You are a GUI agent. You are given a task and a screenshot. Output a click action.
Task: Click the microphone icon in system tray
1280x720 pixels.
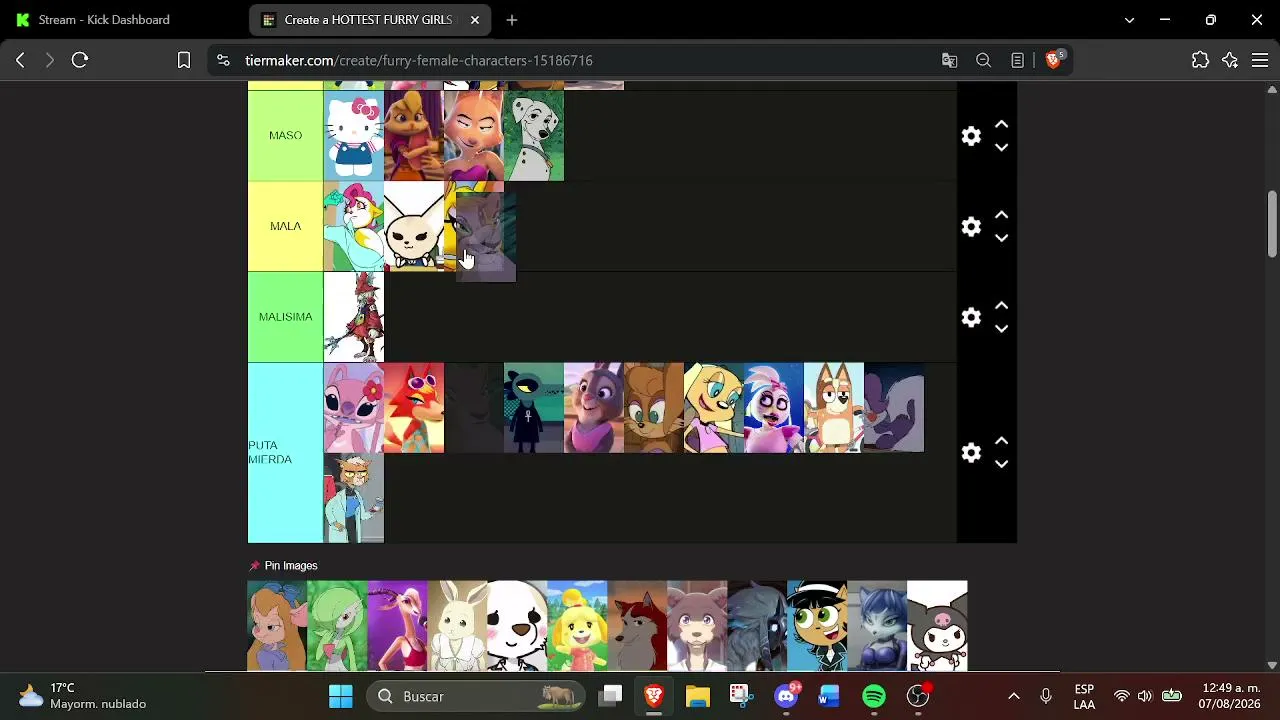(x=1046, y=696)
